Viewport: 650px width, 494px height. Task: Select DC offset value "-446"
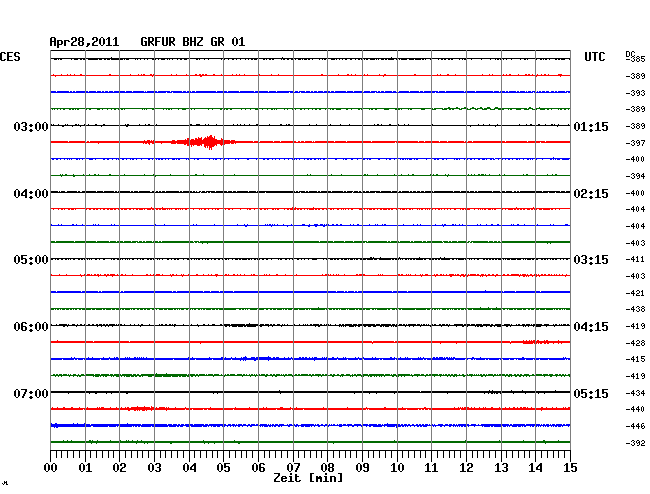(x=635, y=426)
